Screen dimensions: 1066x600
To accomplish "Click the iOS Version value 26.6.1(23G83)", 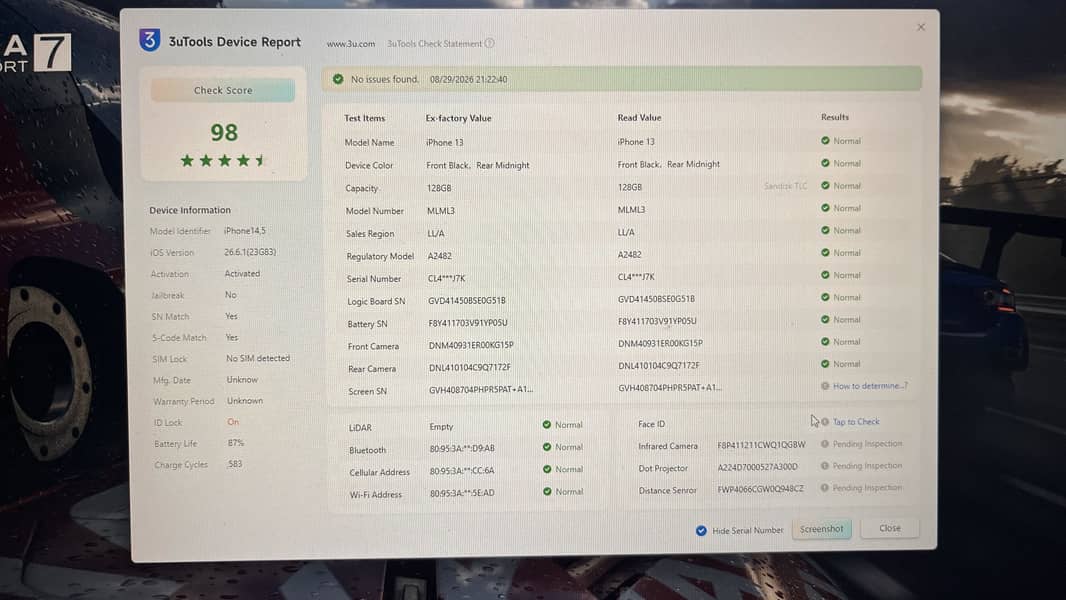I will (250, 252).
